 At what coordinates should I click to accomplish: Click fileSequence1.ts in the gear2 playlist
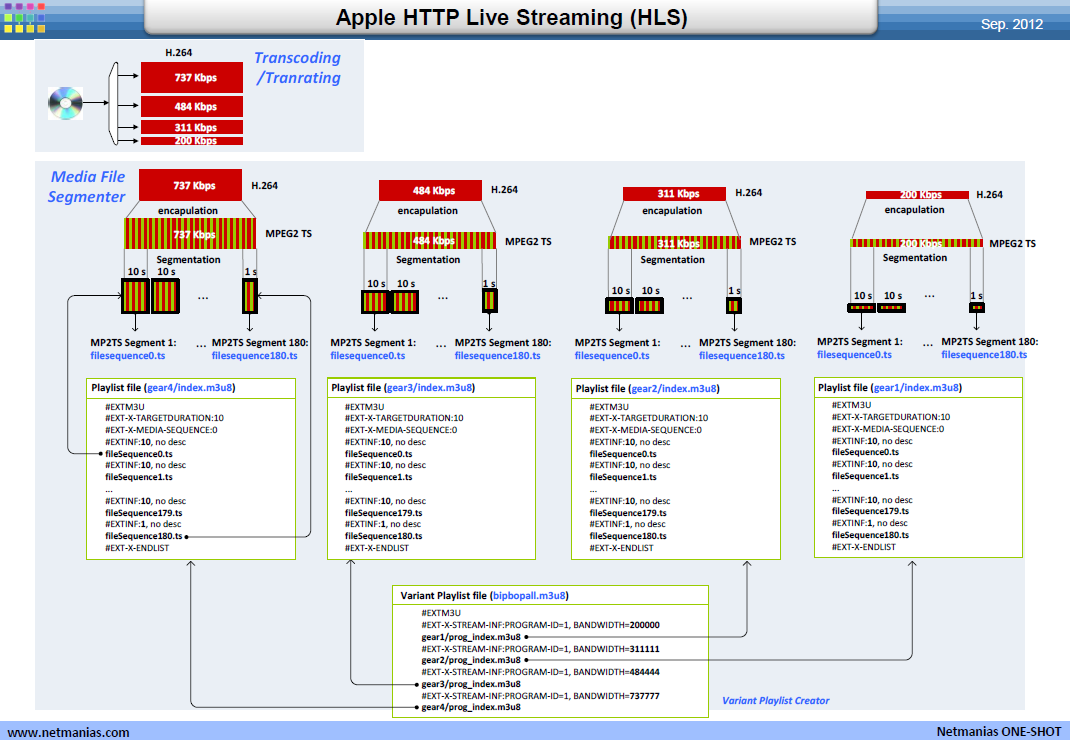pos(623,477)
